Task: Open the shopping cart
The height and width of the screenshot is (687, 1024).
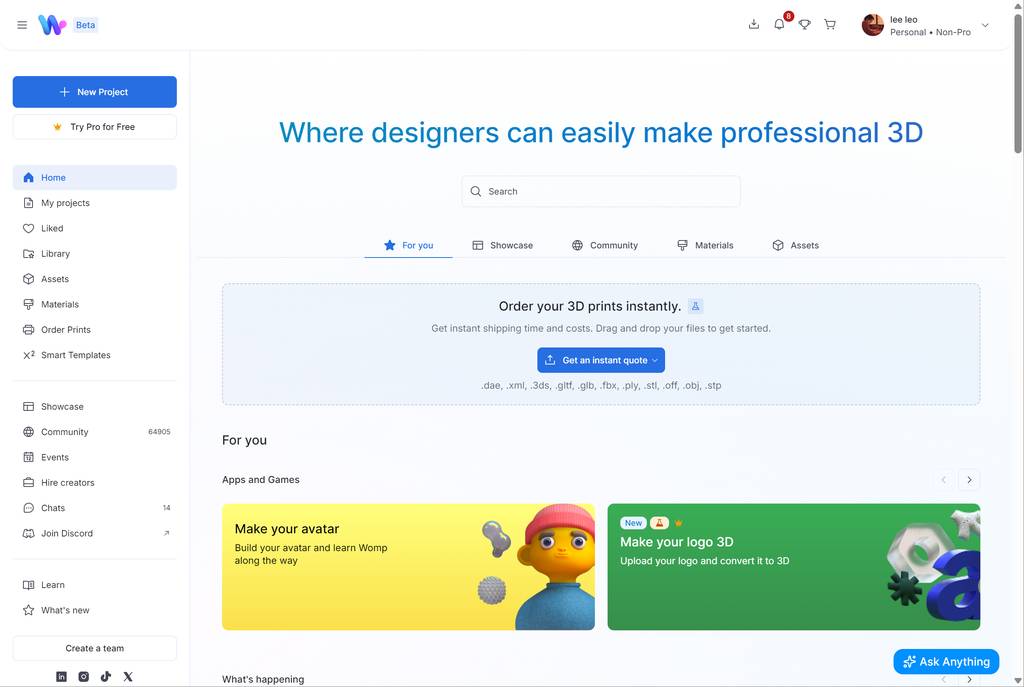Action: (x=830, y=25)
